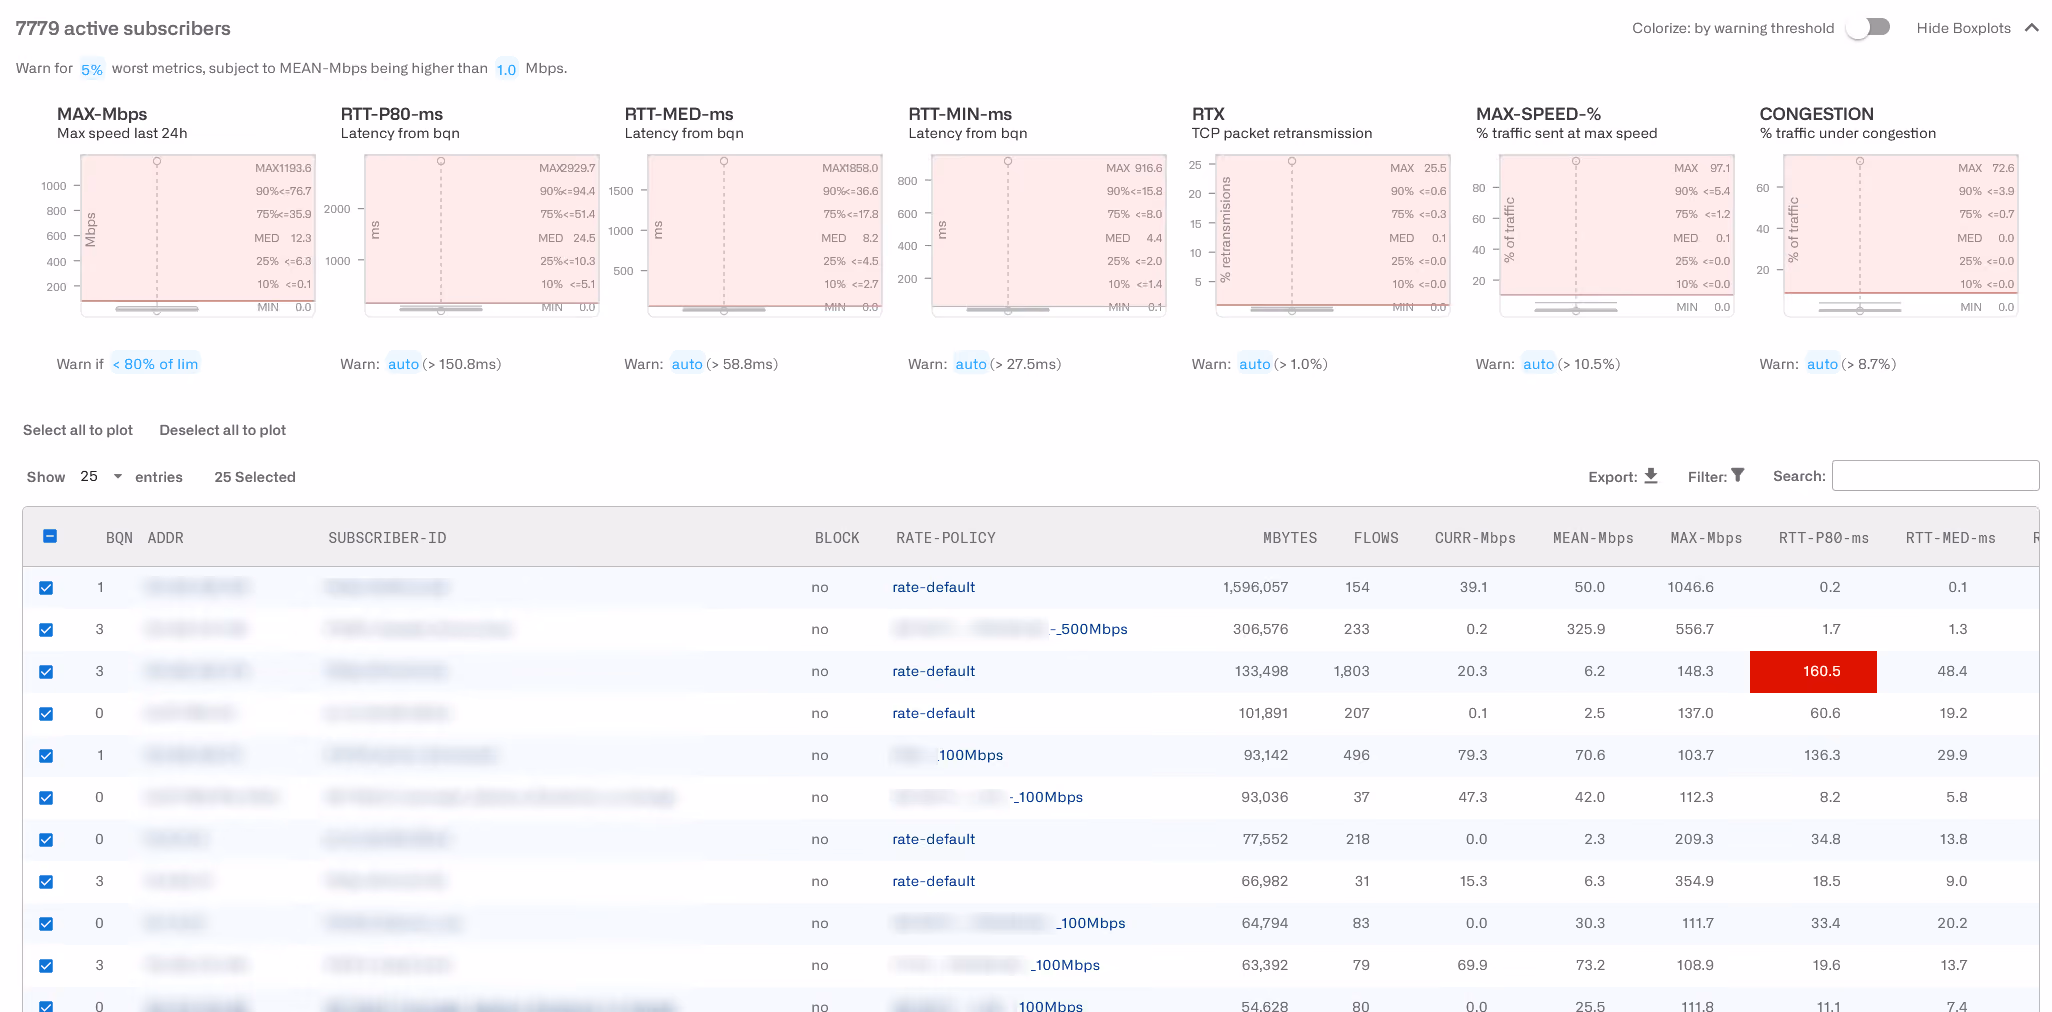Open rate-default policy in 101,891 row
Screen dimensions: 2052x1012
934,713
